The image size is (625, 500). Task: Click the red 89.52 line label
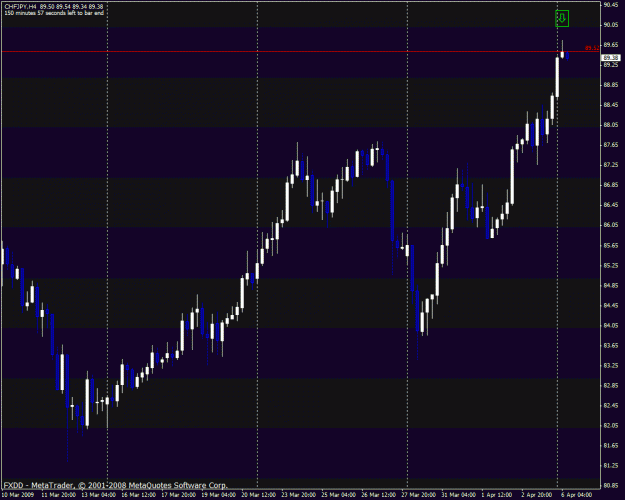coord(592,48)
